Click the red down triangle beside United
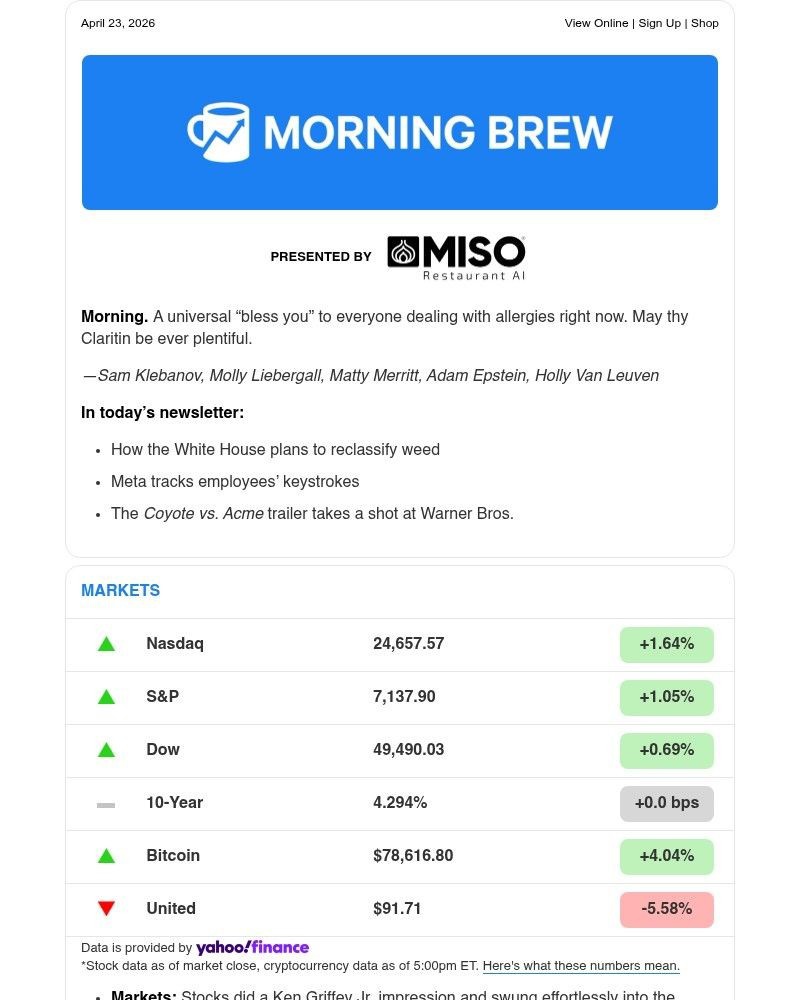800x1000 pixels. [106, 908]
